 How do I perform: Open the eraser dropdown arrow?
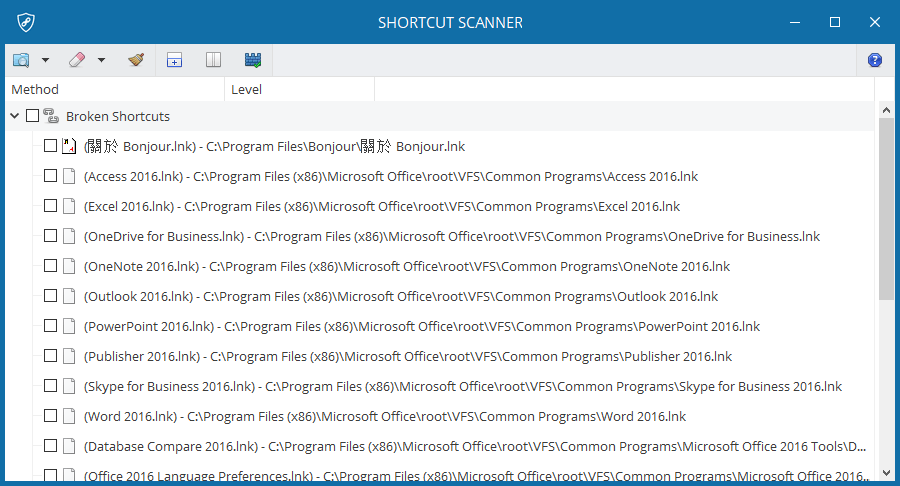102,60
